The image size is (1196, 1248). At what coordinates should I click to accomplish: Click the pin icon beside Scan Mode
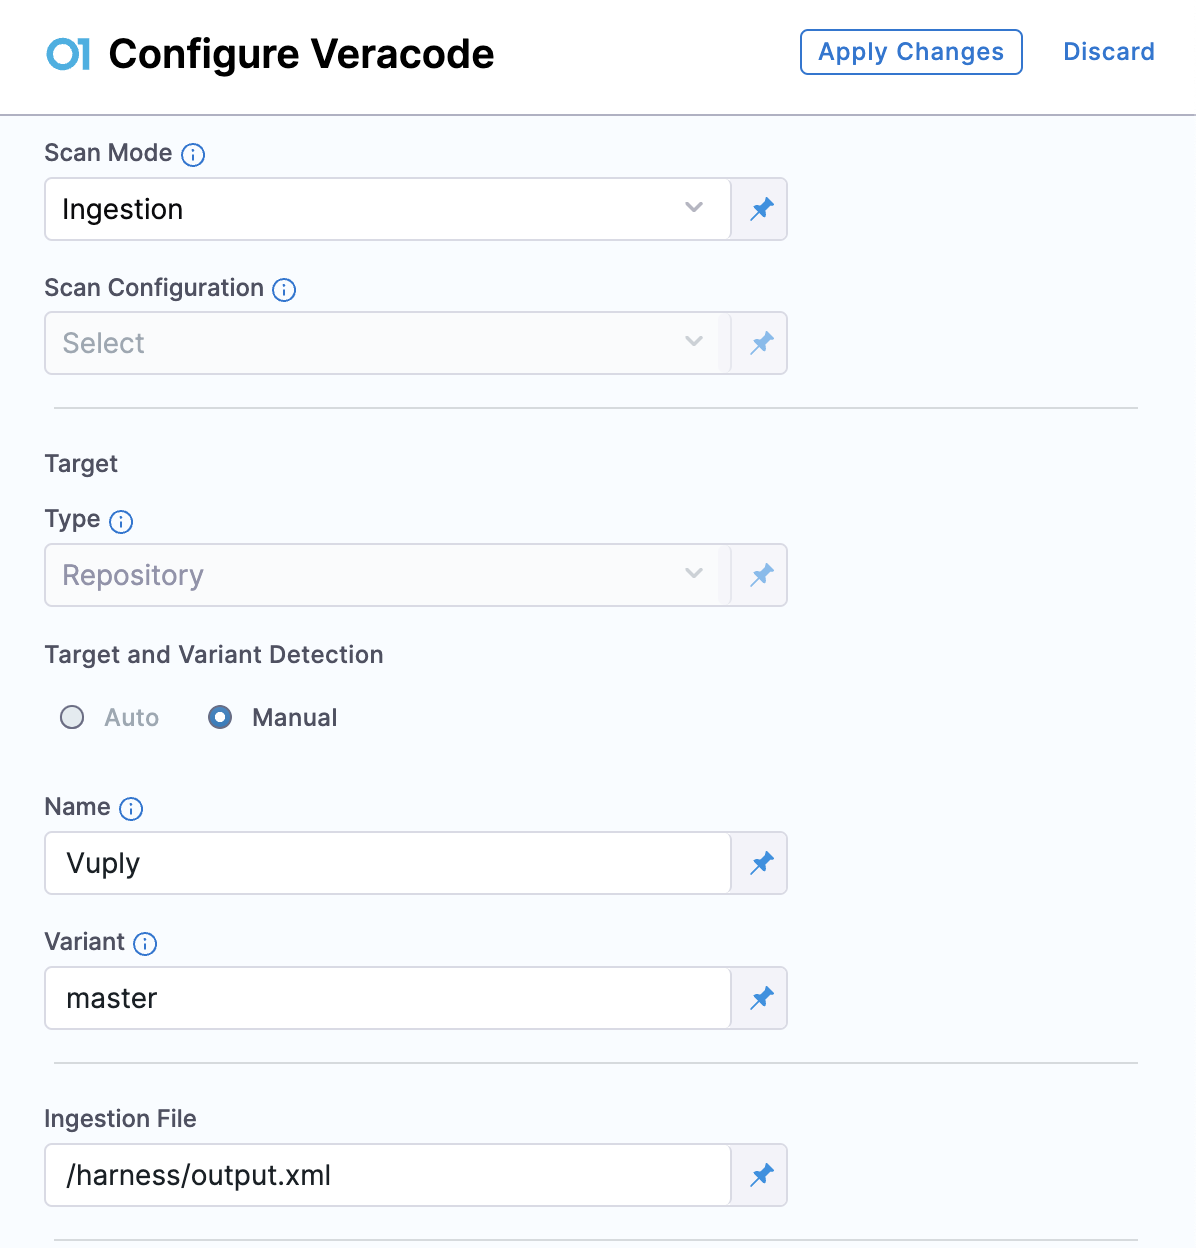click(x=761, y=209)
